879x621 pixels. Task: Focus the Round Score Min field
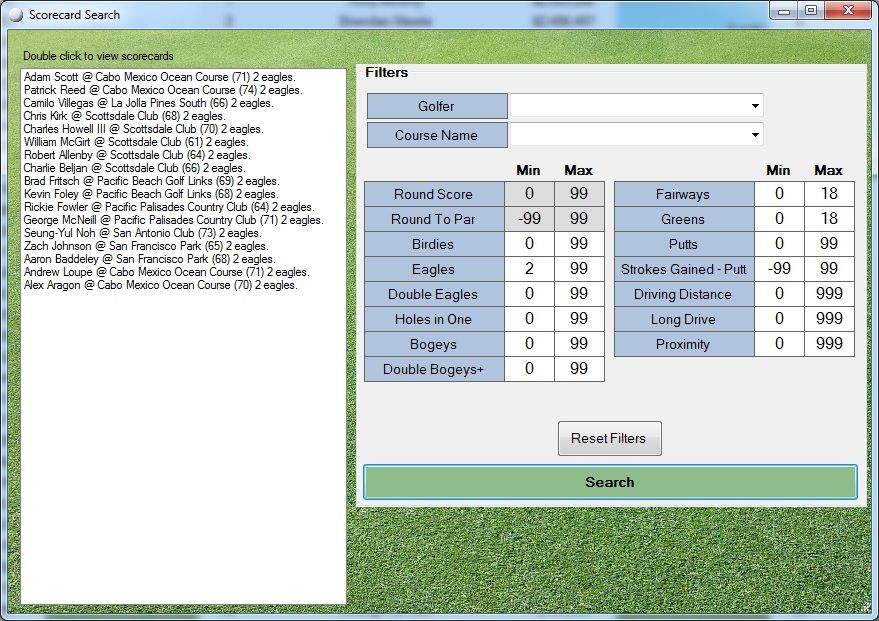[x=529, y=194]
